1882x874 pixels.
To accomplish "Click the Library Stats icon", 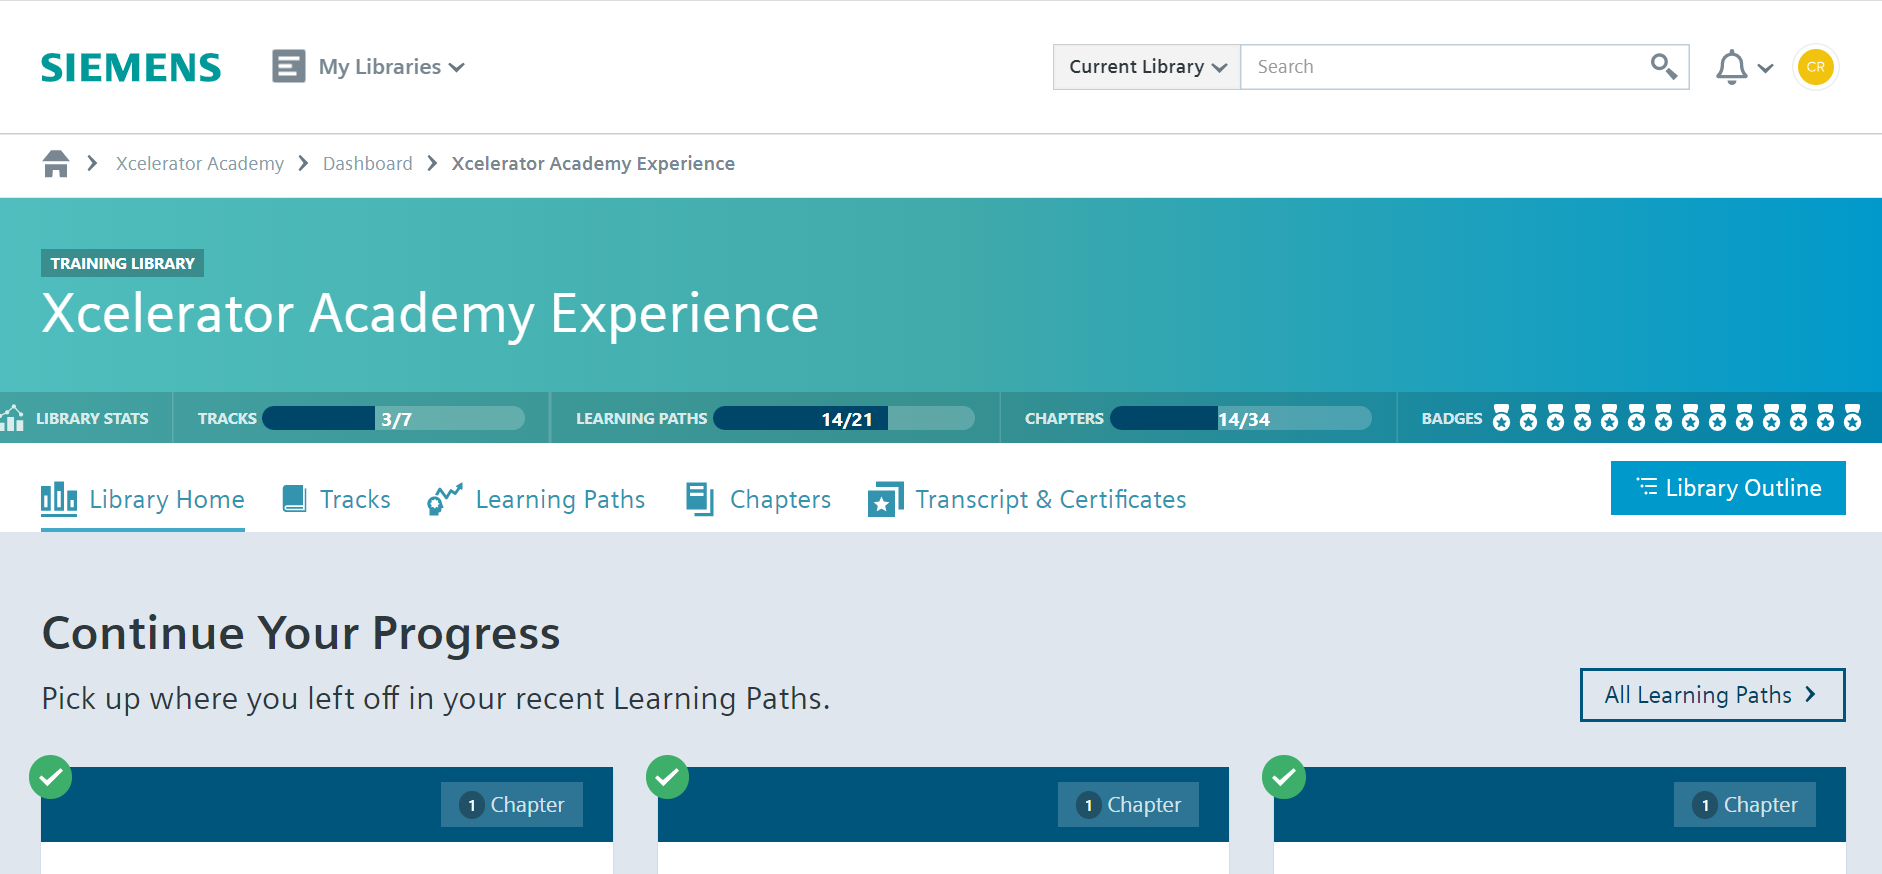I will 13,418.
